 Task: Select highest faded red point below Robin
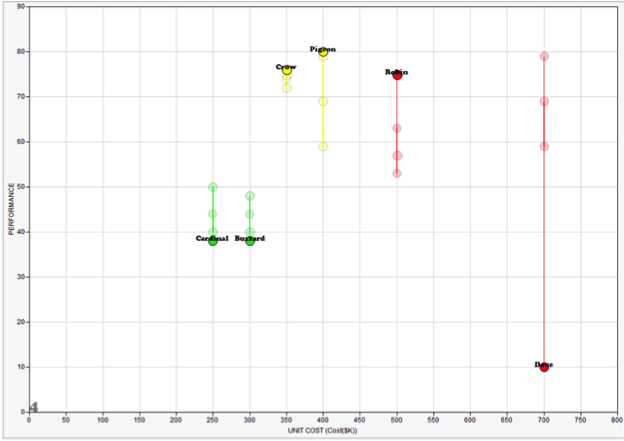[x=397, y=128]
